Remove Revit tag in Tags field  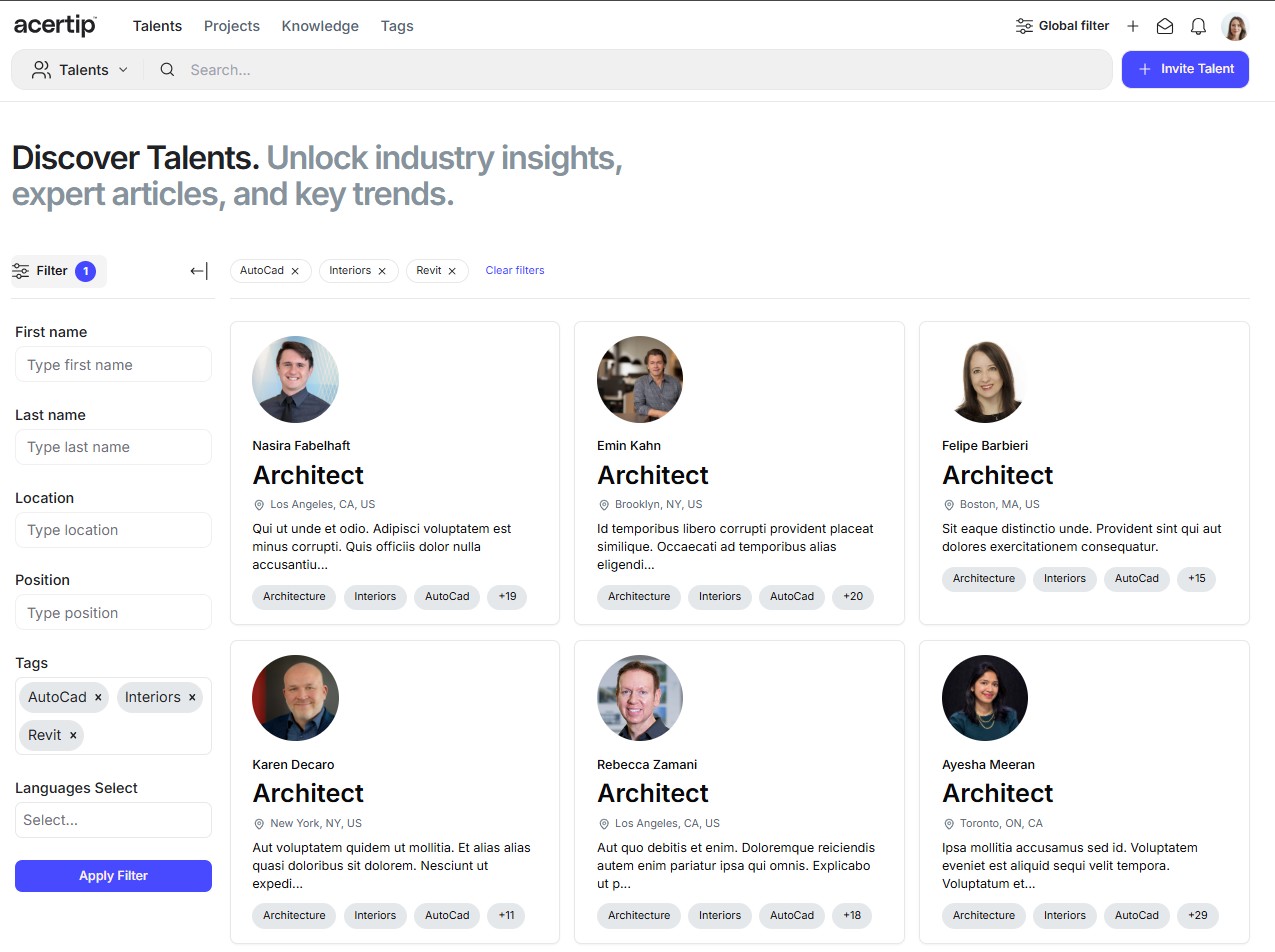click(73, 735)
